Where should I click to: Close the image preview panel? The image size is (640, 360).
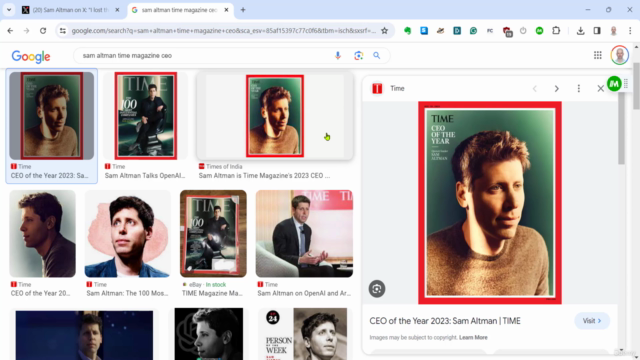[x=600, y=89]
